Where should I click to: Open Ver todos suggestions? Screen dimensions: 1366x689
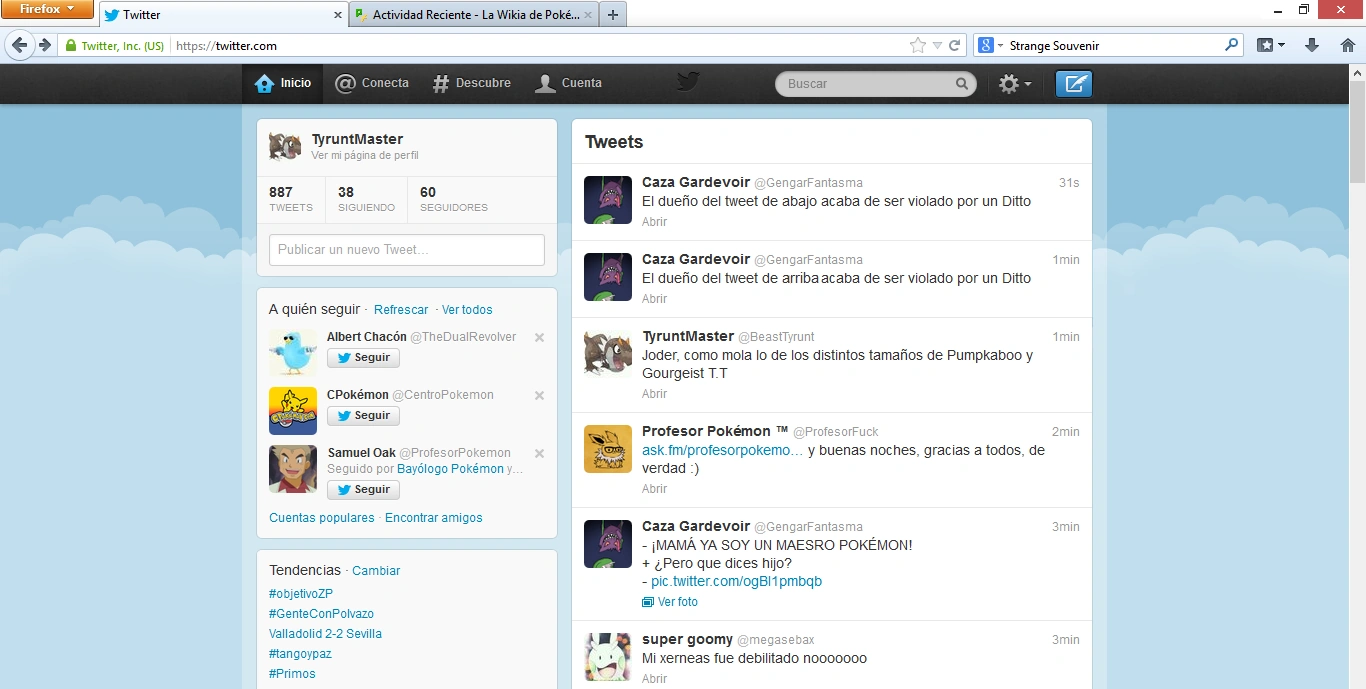(467, 310)
